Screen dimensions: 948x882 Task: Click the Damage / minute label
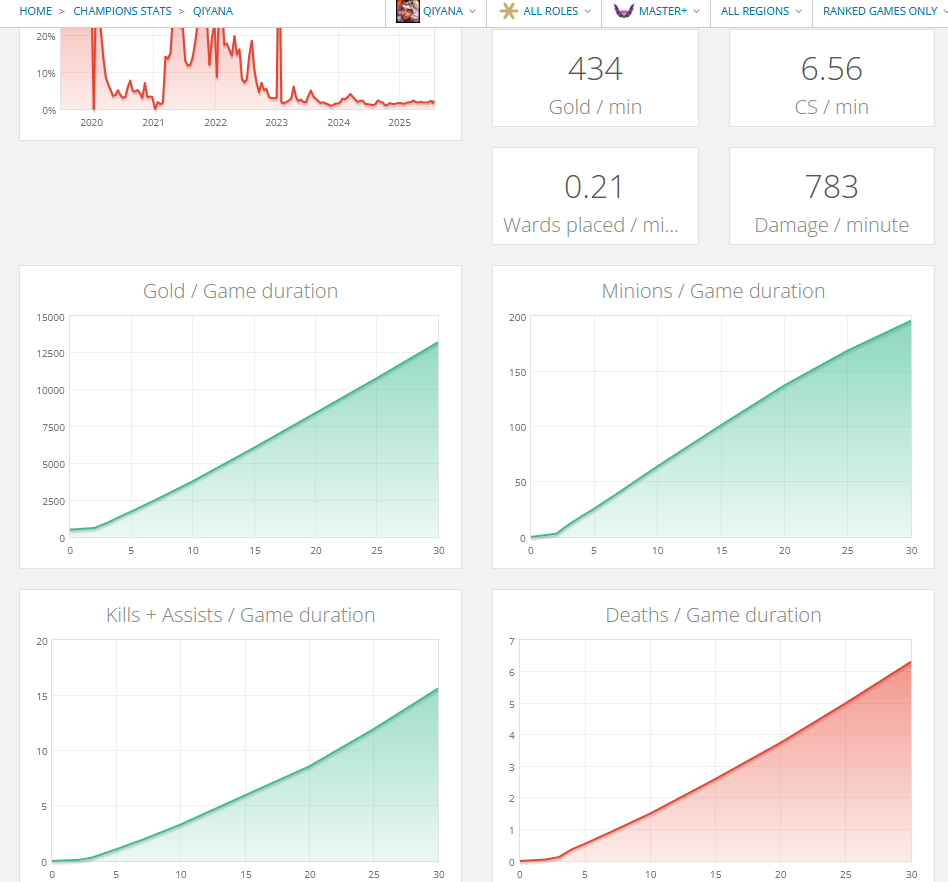click(832, 225)
